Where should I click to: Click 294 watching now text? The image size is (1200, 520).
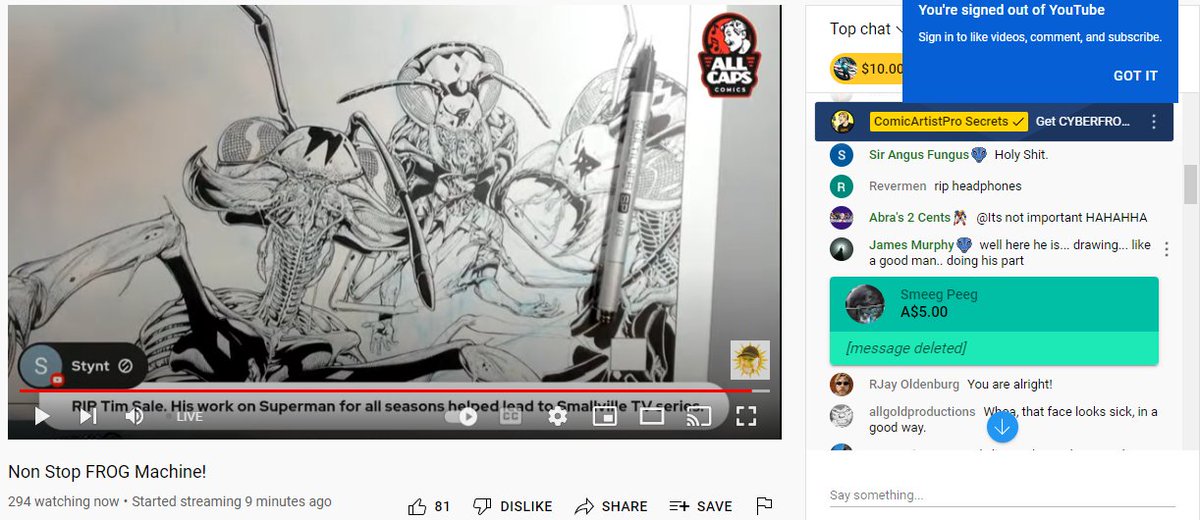click(x=63, y=501)
